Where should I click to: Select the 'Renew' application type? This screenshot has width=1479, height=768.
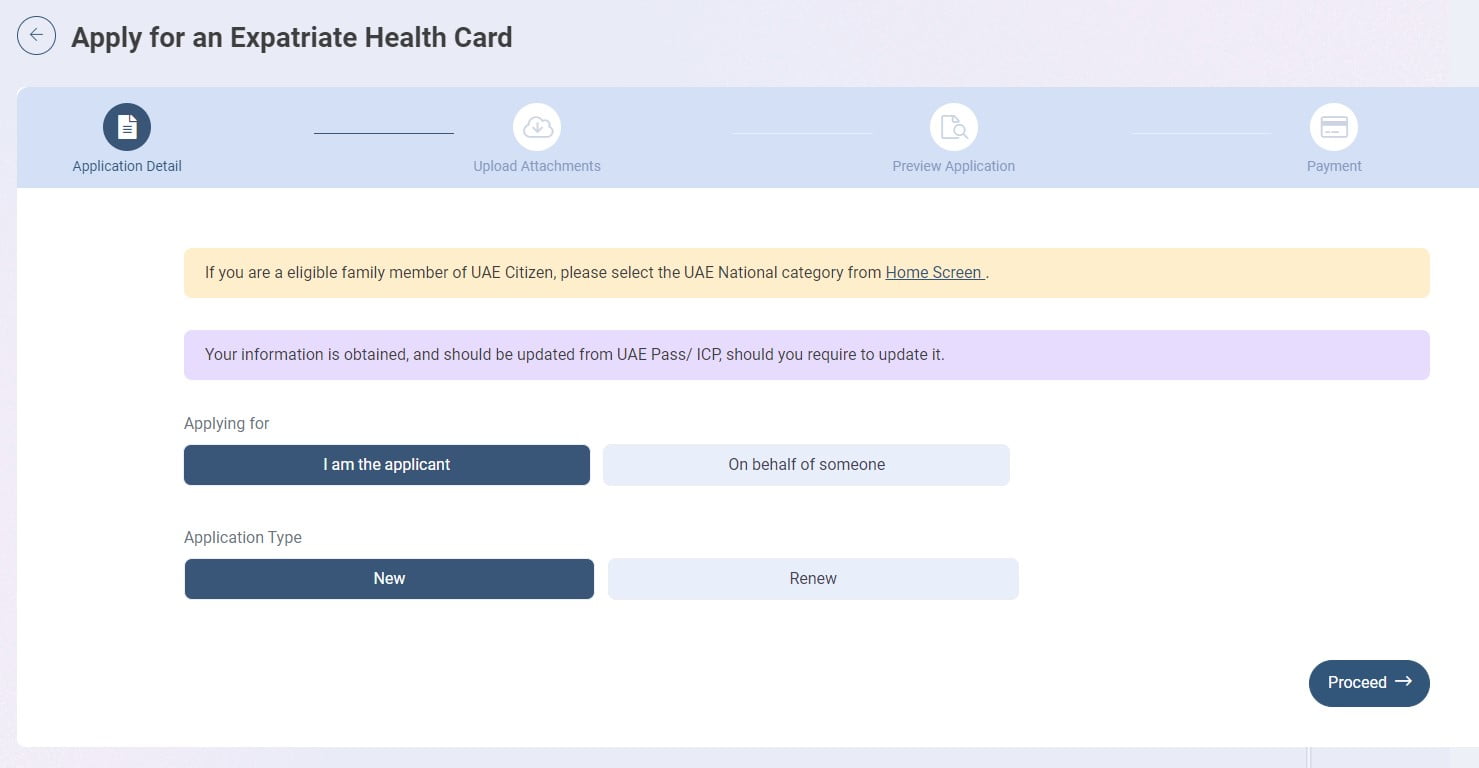812,578
